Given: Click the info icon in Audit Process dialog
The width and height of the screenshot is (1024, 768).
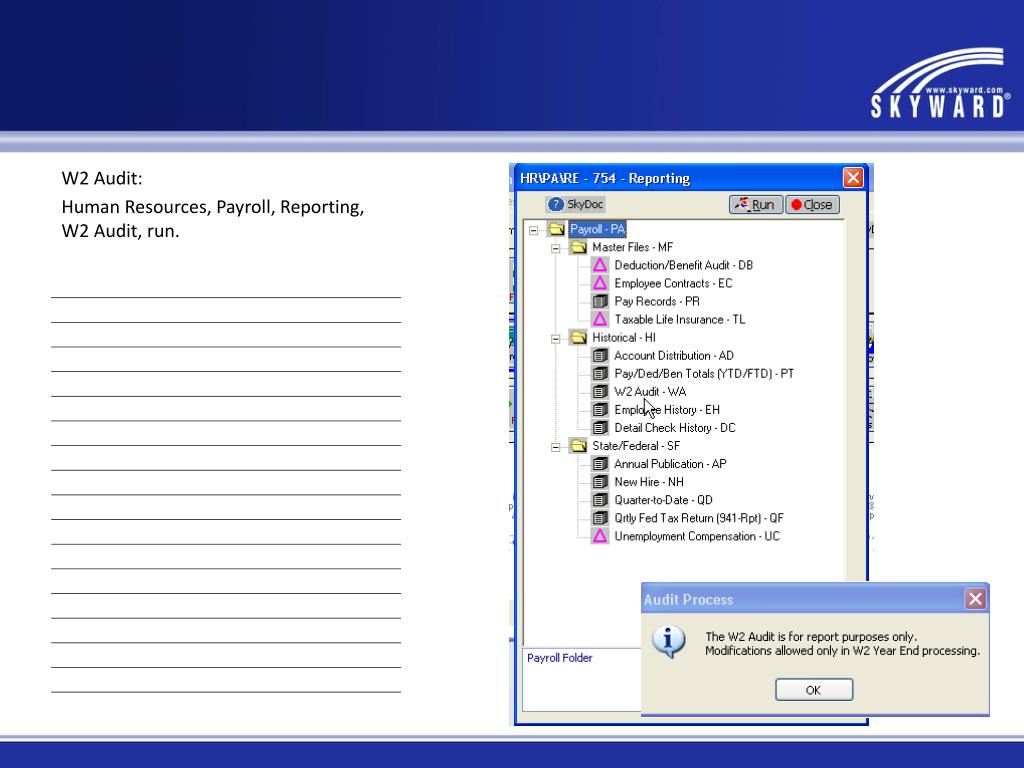Looking at the screenshot, I should (x=668, y=641).
